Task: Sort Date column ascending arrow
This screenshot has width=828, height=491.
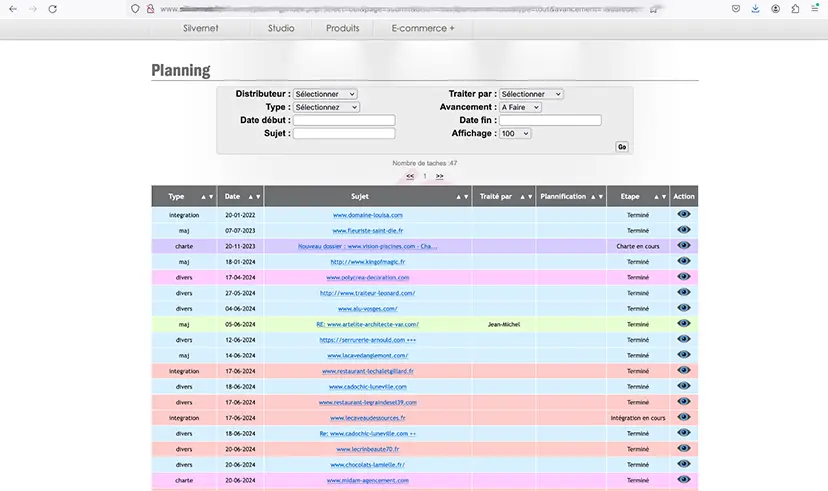Action: 250,197
